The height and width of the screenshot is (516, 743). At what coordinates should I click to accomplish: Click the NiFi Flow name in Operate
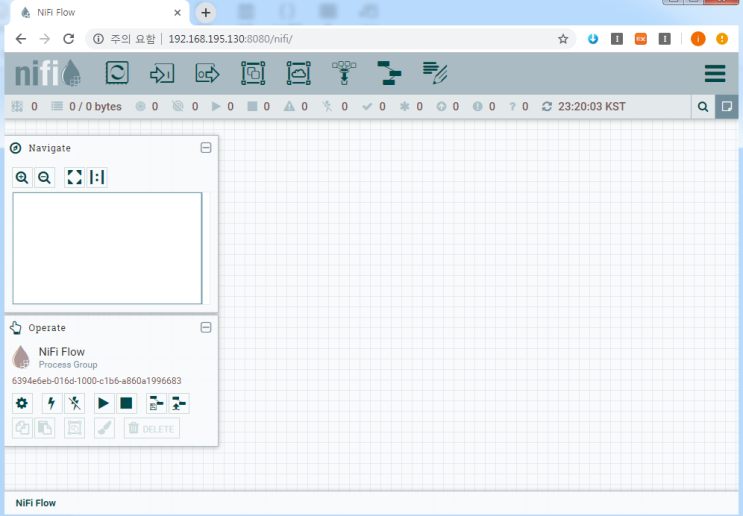tap(62, 352)
